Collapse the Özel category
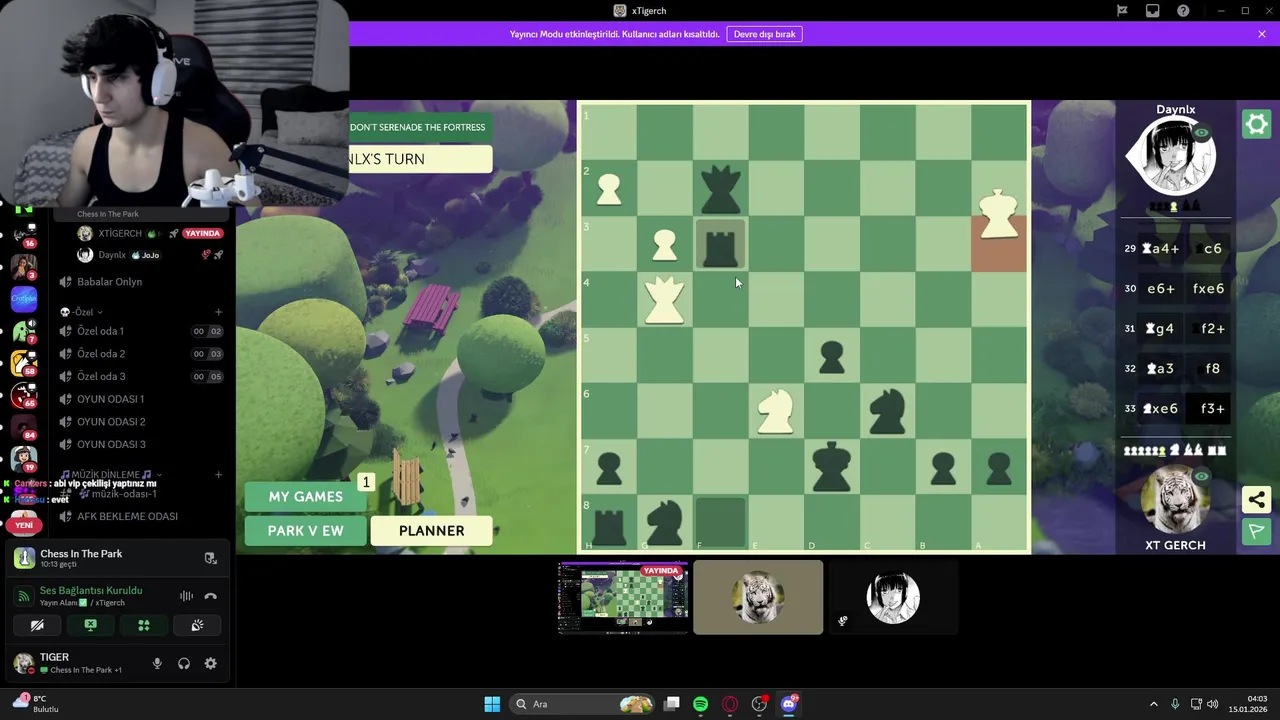This screenshot has width=1280, height=720. tap(81, 312)
